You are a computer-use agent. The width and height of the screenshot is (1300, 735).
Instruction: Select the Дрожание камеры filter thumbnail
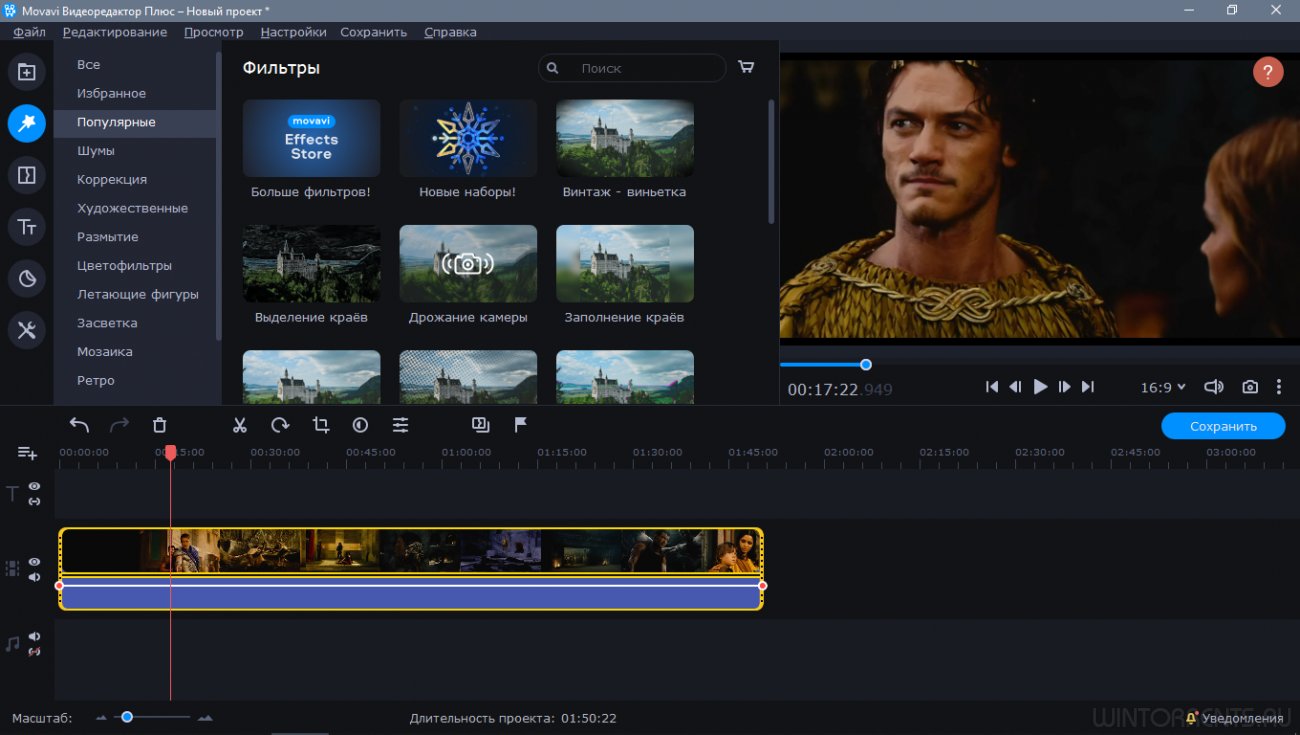click(x=468, y=264)
